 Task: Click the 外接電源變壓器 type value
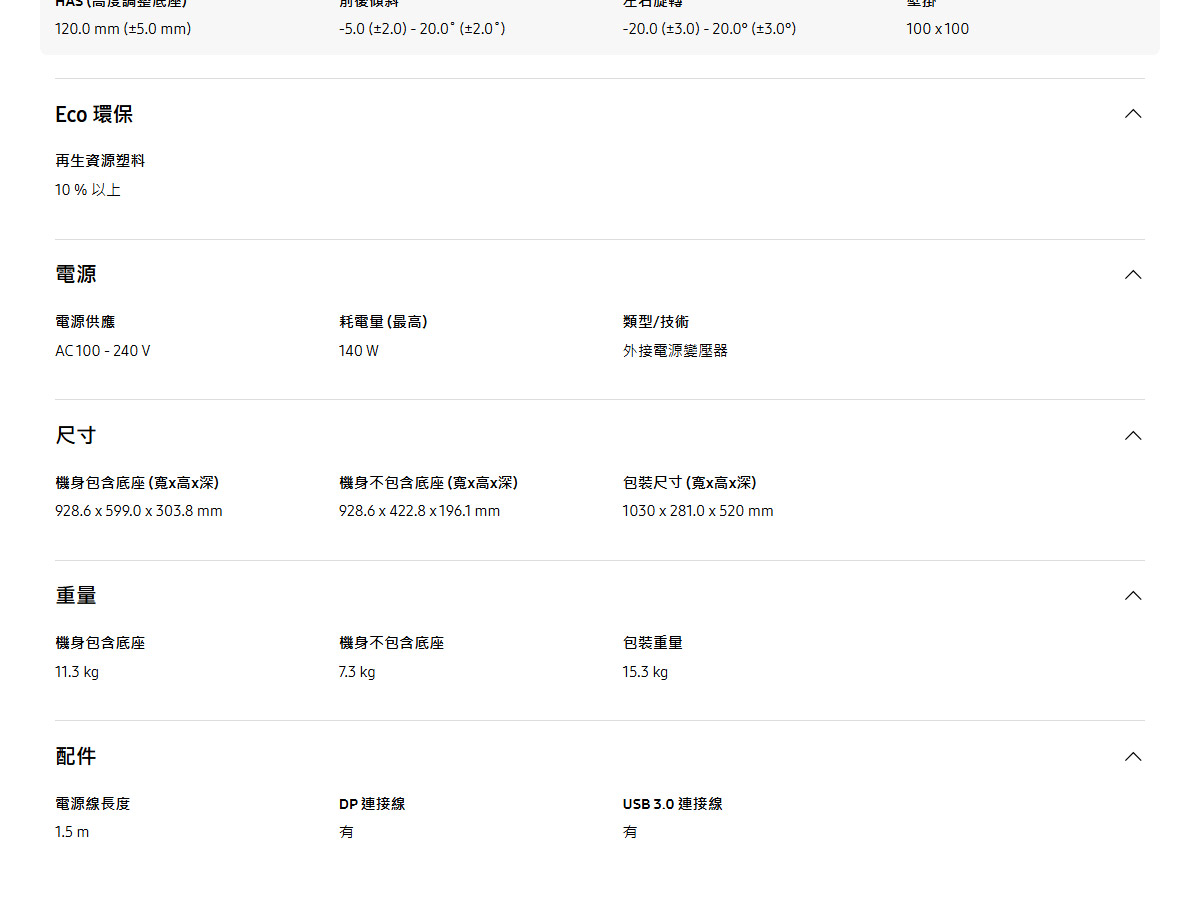[x=675, y=351]
